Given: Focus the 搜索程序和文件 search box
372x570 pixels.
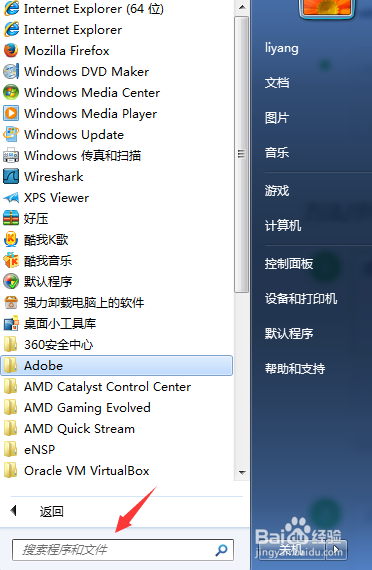Looking at the screenshot, I should [123, 550].
